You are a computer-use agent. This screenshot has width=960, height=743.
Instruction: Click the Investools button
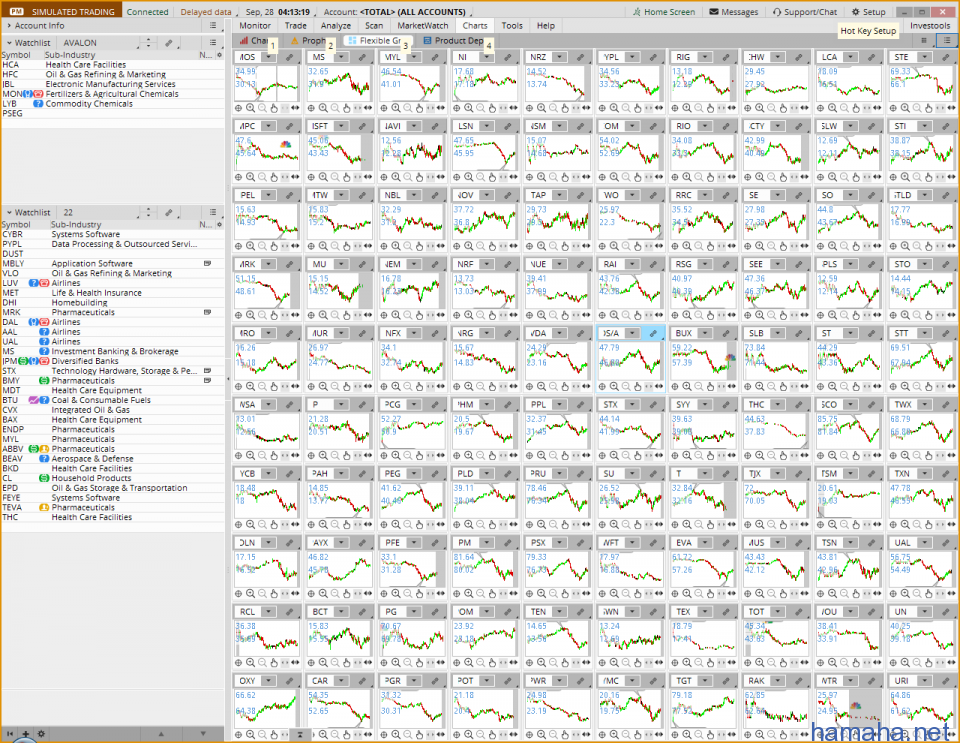point(929,26)
